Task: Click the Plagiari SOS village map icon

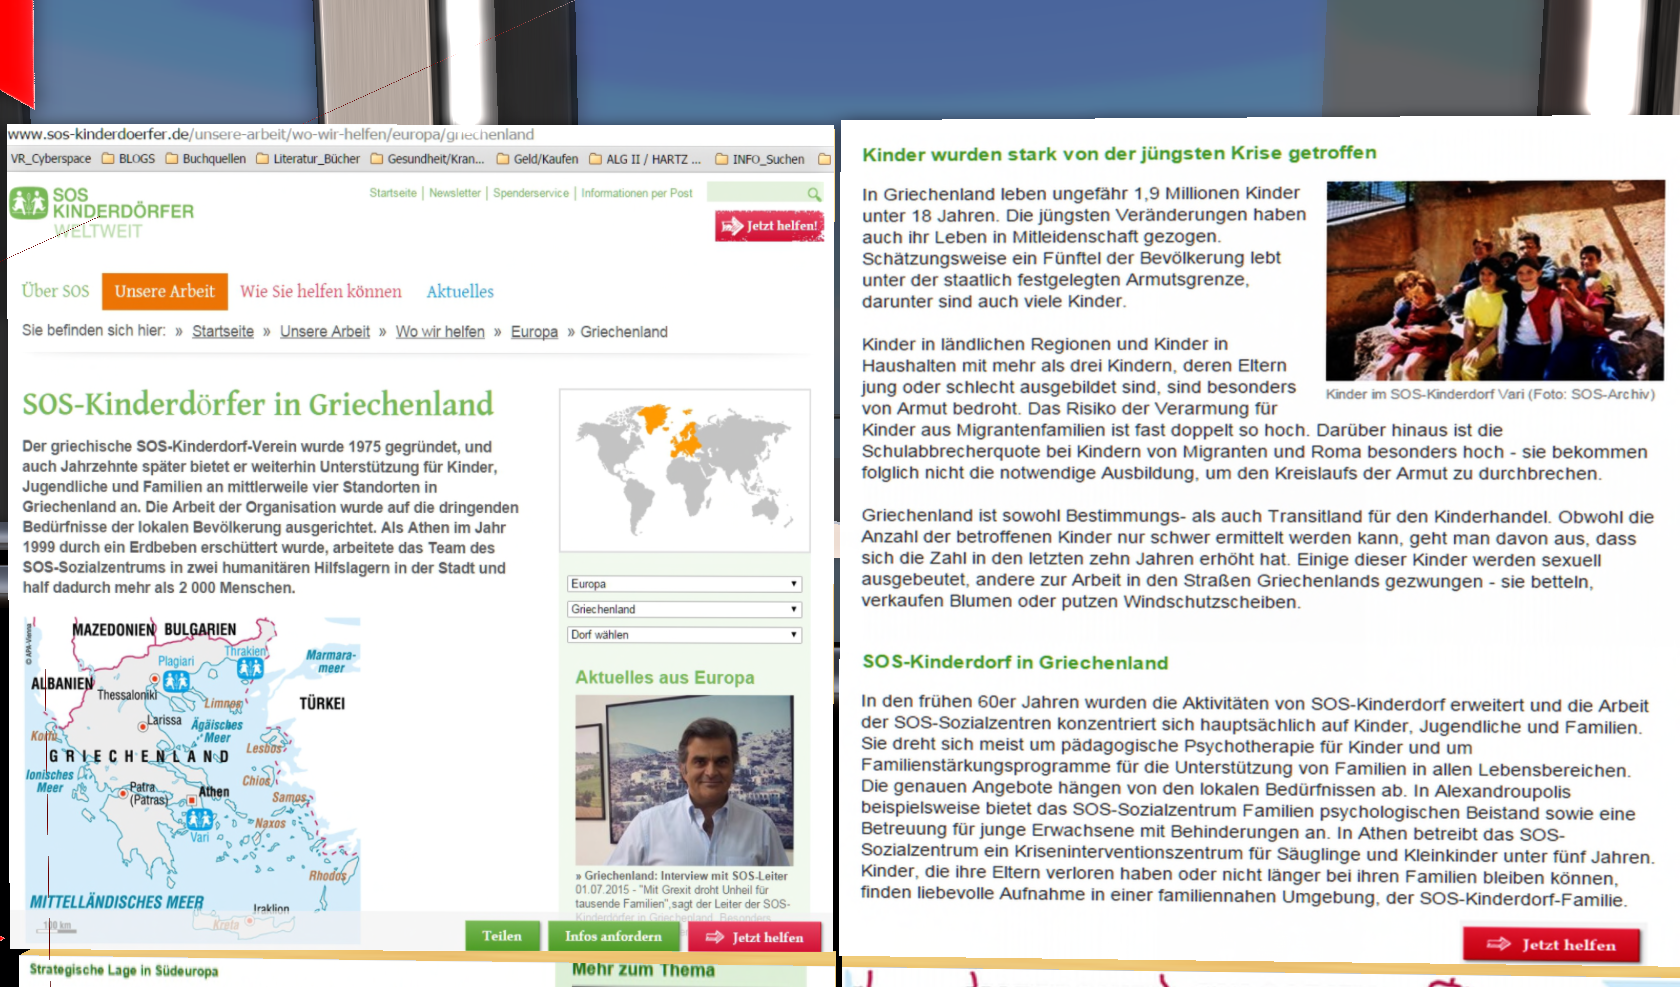Action: (x=176, y=681)
